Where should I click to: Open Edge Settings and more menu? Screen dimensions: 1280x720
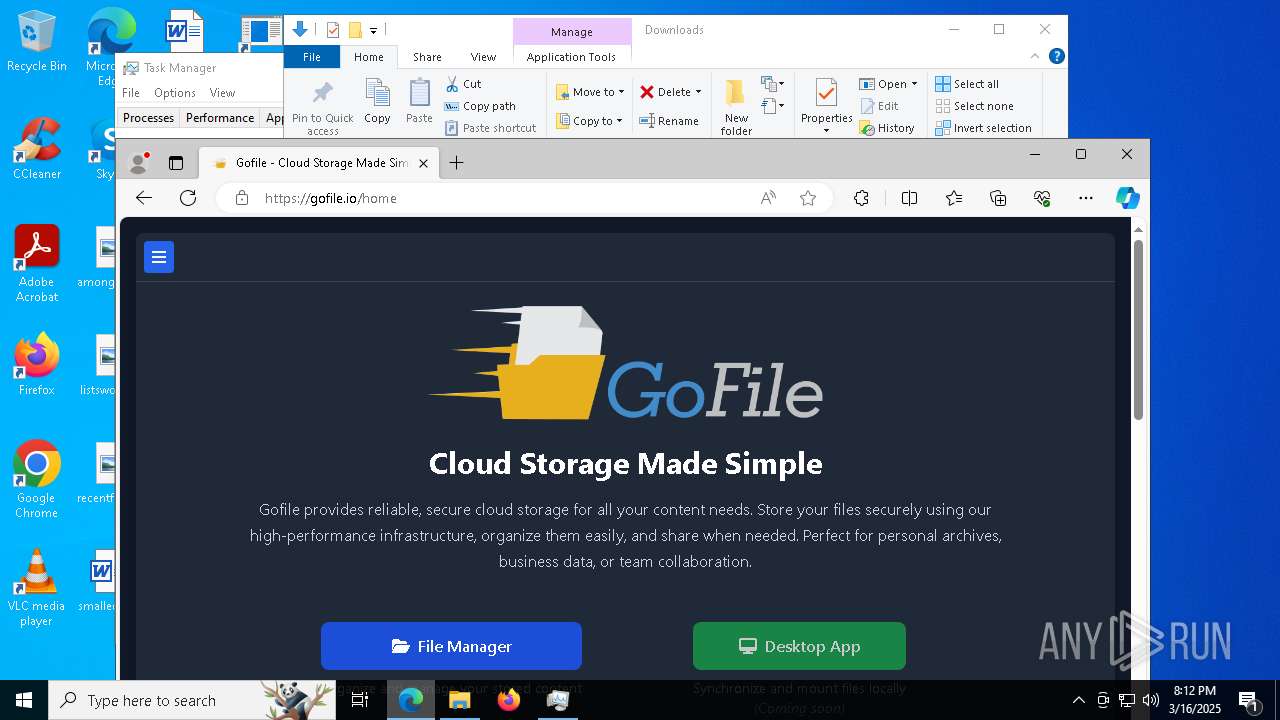click(1086, 198)
